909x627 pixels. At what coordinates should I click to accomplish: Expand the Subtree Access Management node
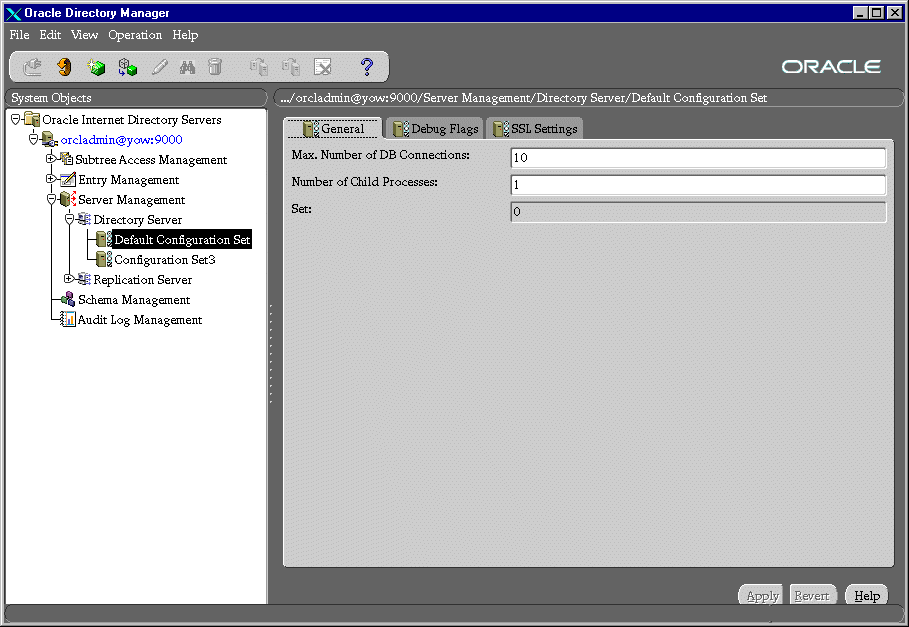coord(51,159)
